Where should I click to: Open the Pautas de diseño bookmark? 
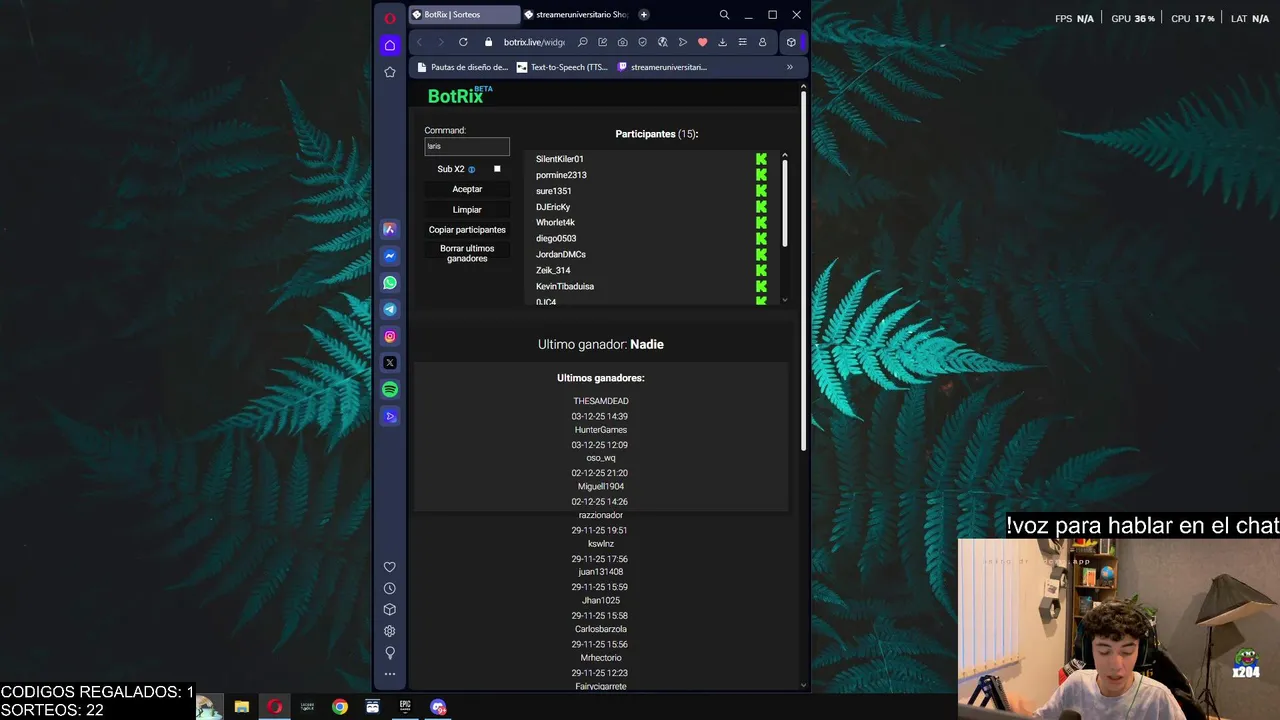point(462,67)
